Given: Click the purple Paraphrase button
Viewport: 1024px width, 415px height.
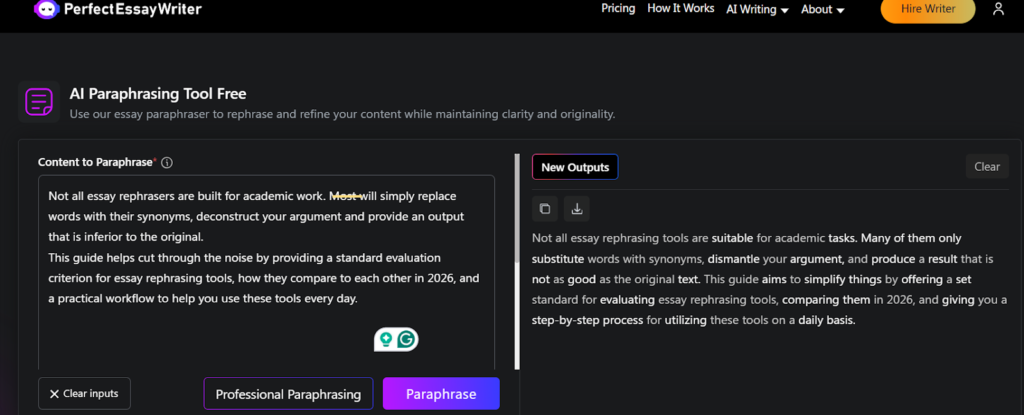Looking at the screenshot, I should [441, 394].
